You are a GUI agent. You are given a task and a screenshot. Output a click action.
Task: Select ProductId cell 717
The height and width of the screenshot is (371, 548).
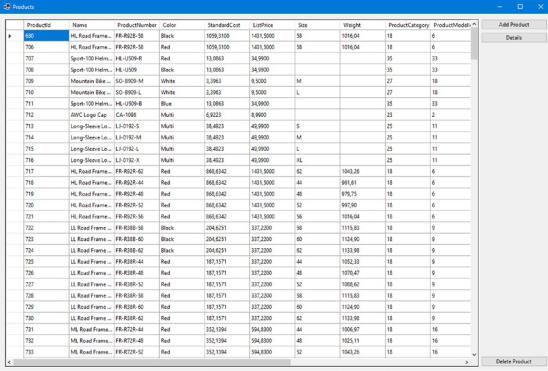tap(46, 171)
